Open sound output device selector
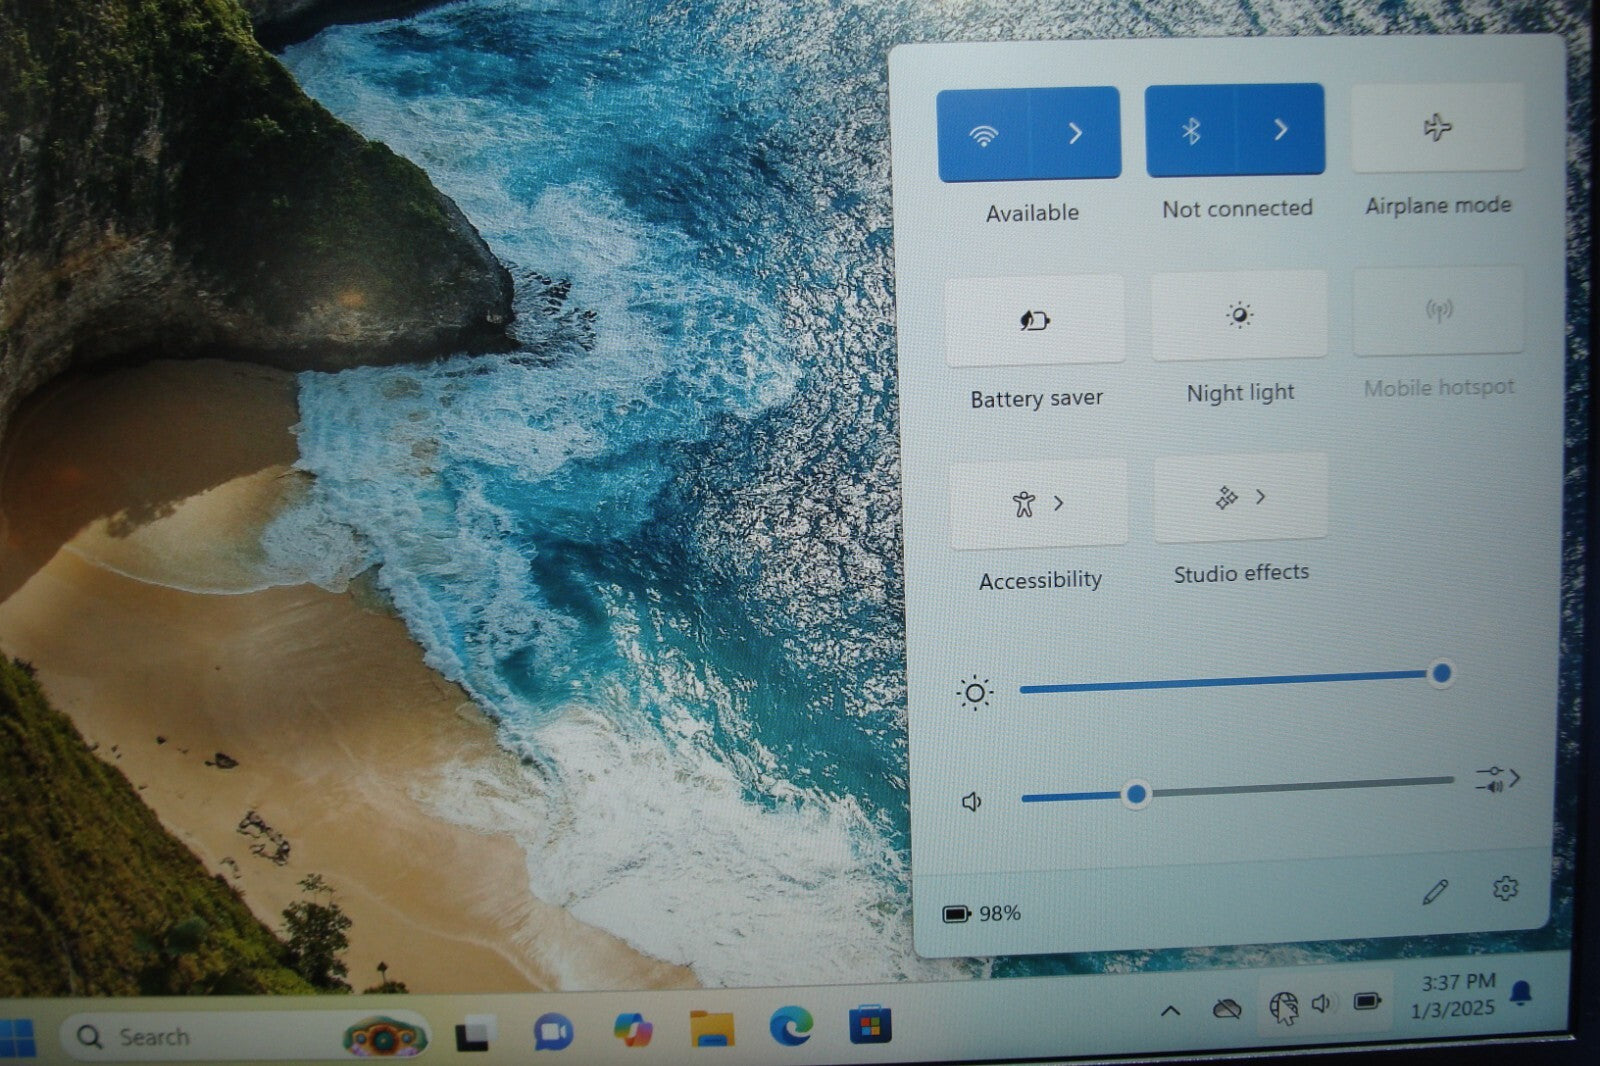The image size is (1600, 1066). pyautogui.click(x=1497, y=779)
